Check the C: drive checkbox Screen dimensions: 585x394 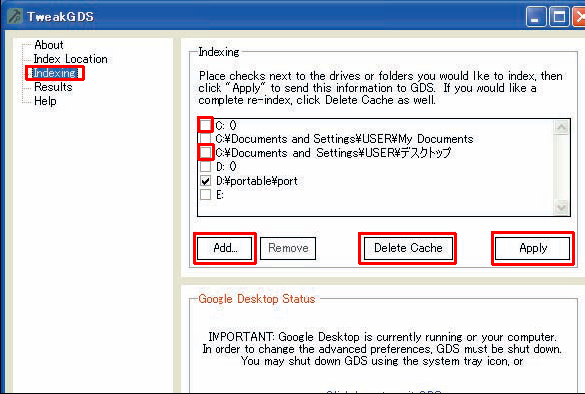point(206,125)
